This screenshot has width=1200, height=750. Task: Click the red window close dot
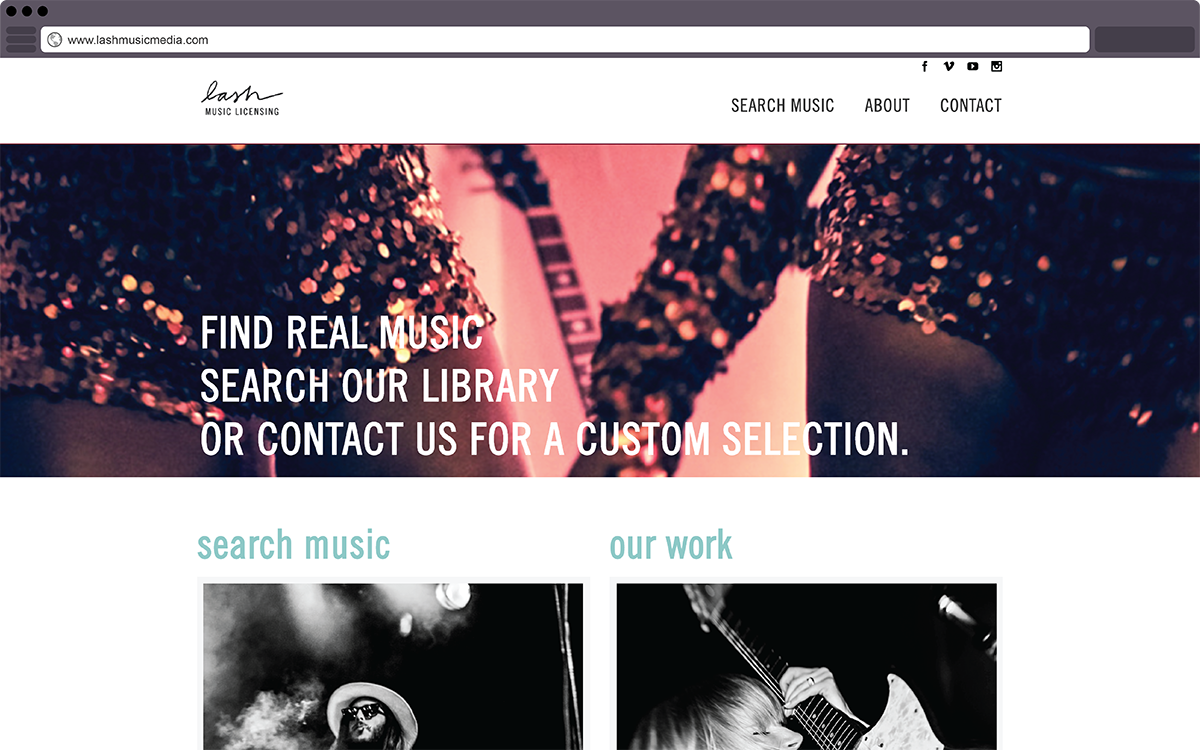(x=11, y=11)
